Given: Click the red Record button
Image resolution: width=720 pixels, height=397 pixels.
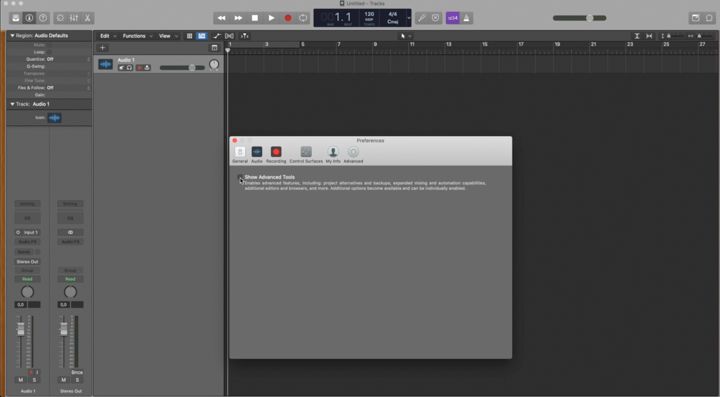Looking at the screenshot, I should pos(288,18).
